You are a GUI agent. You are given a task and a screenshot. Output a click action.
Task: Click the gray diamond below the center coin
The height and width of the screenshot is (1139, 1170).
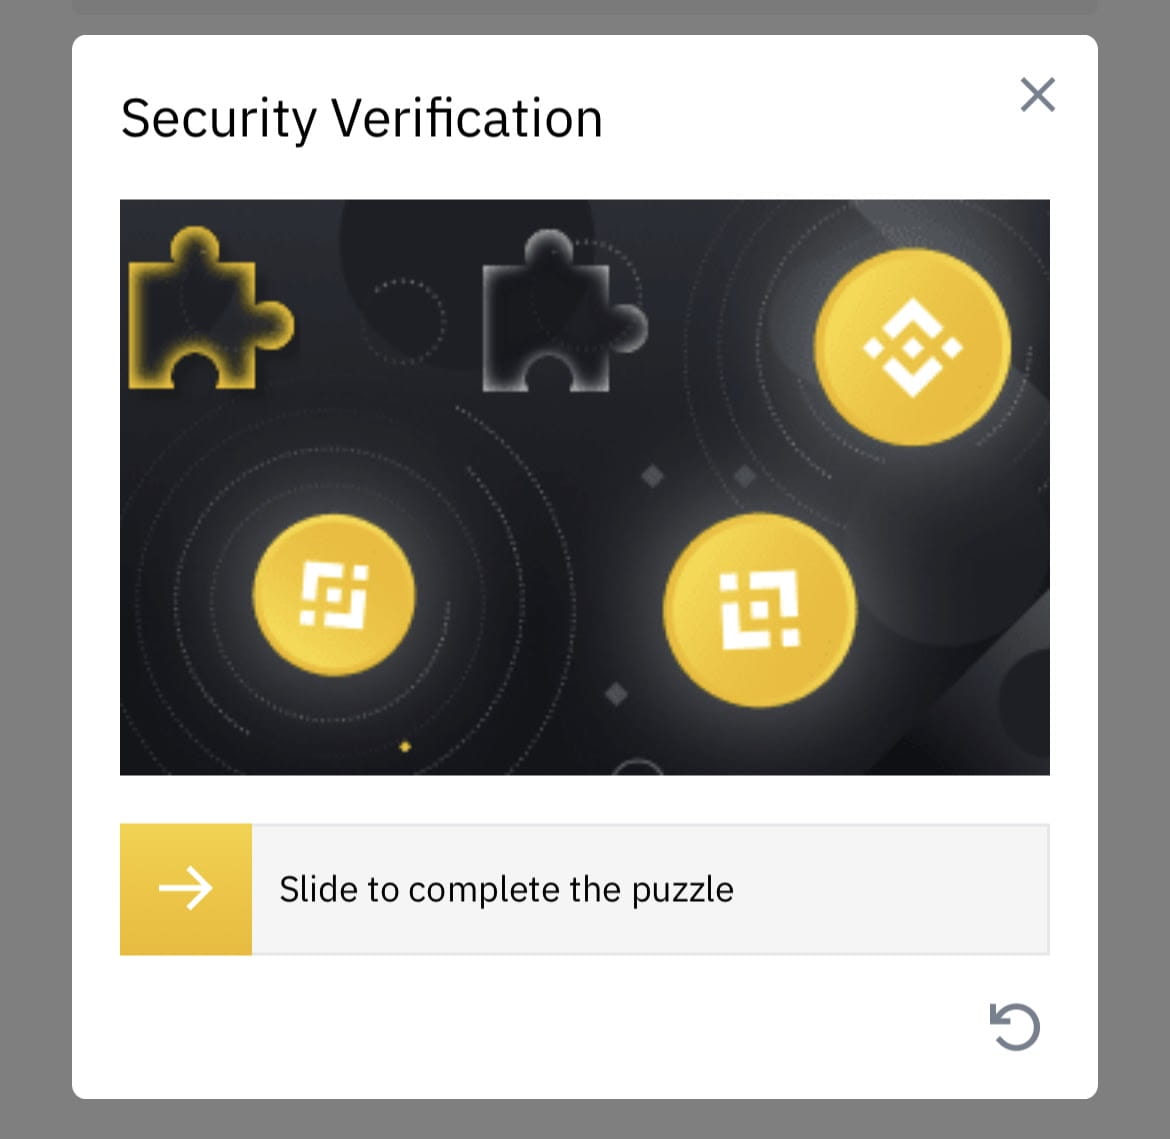(617, 693)
